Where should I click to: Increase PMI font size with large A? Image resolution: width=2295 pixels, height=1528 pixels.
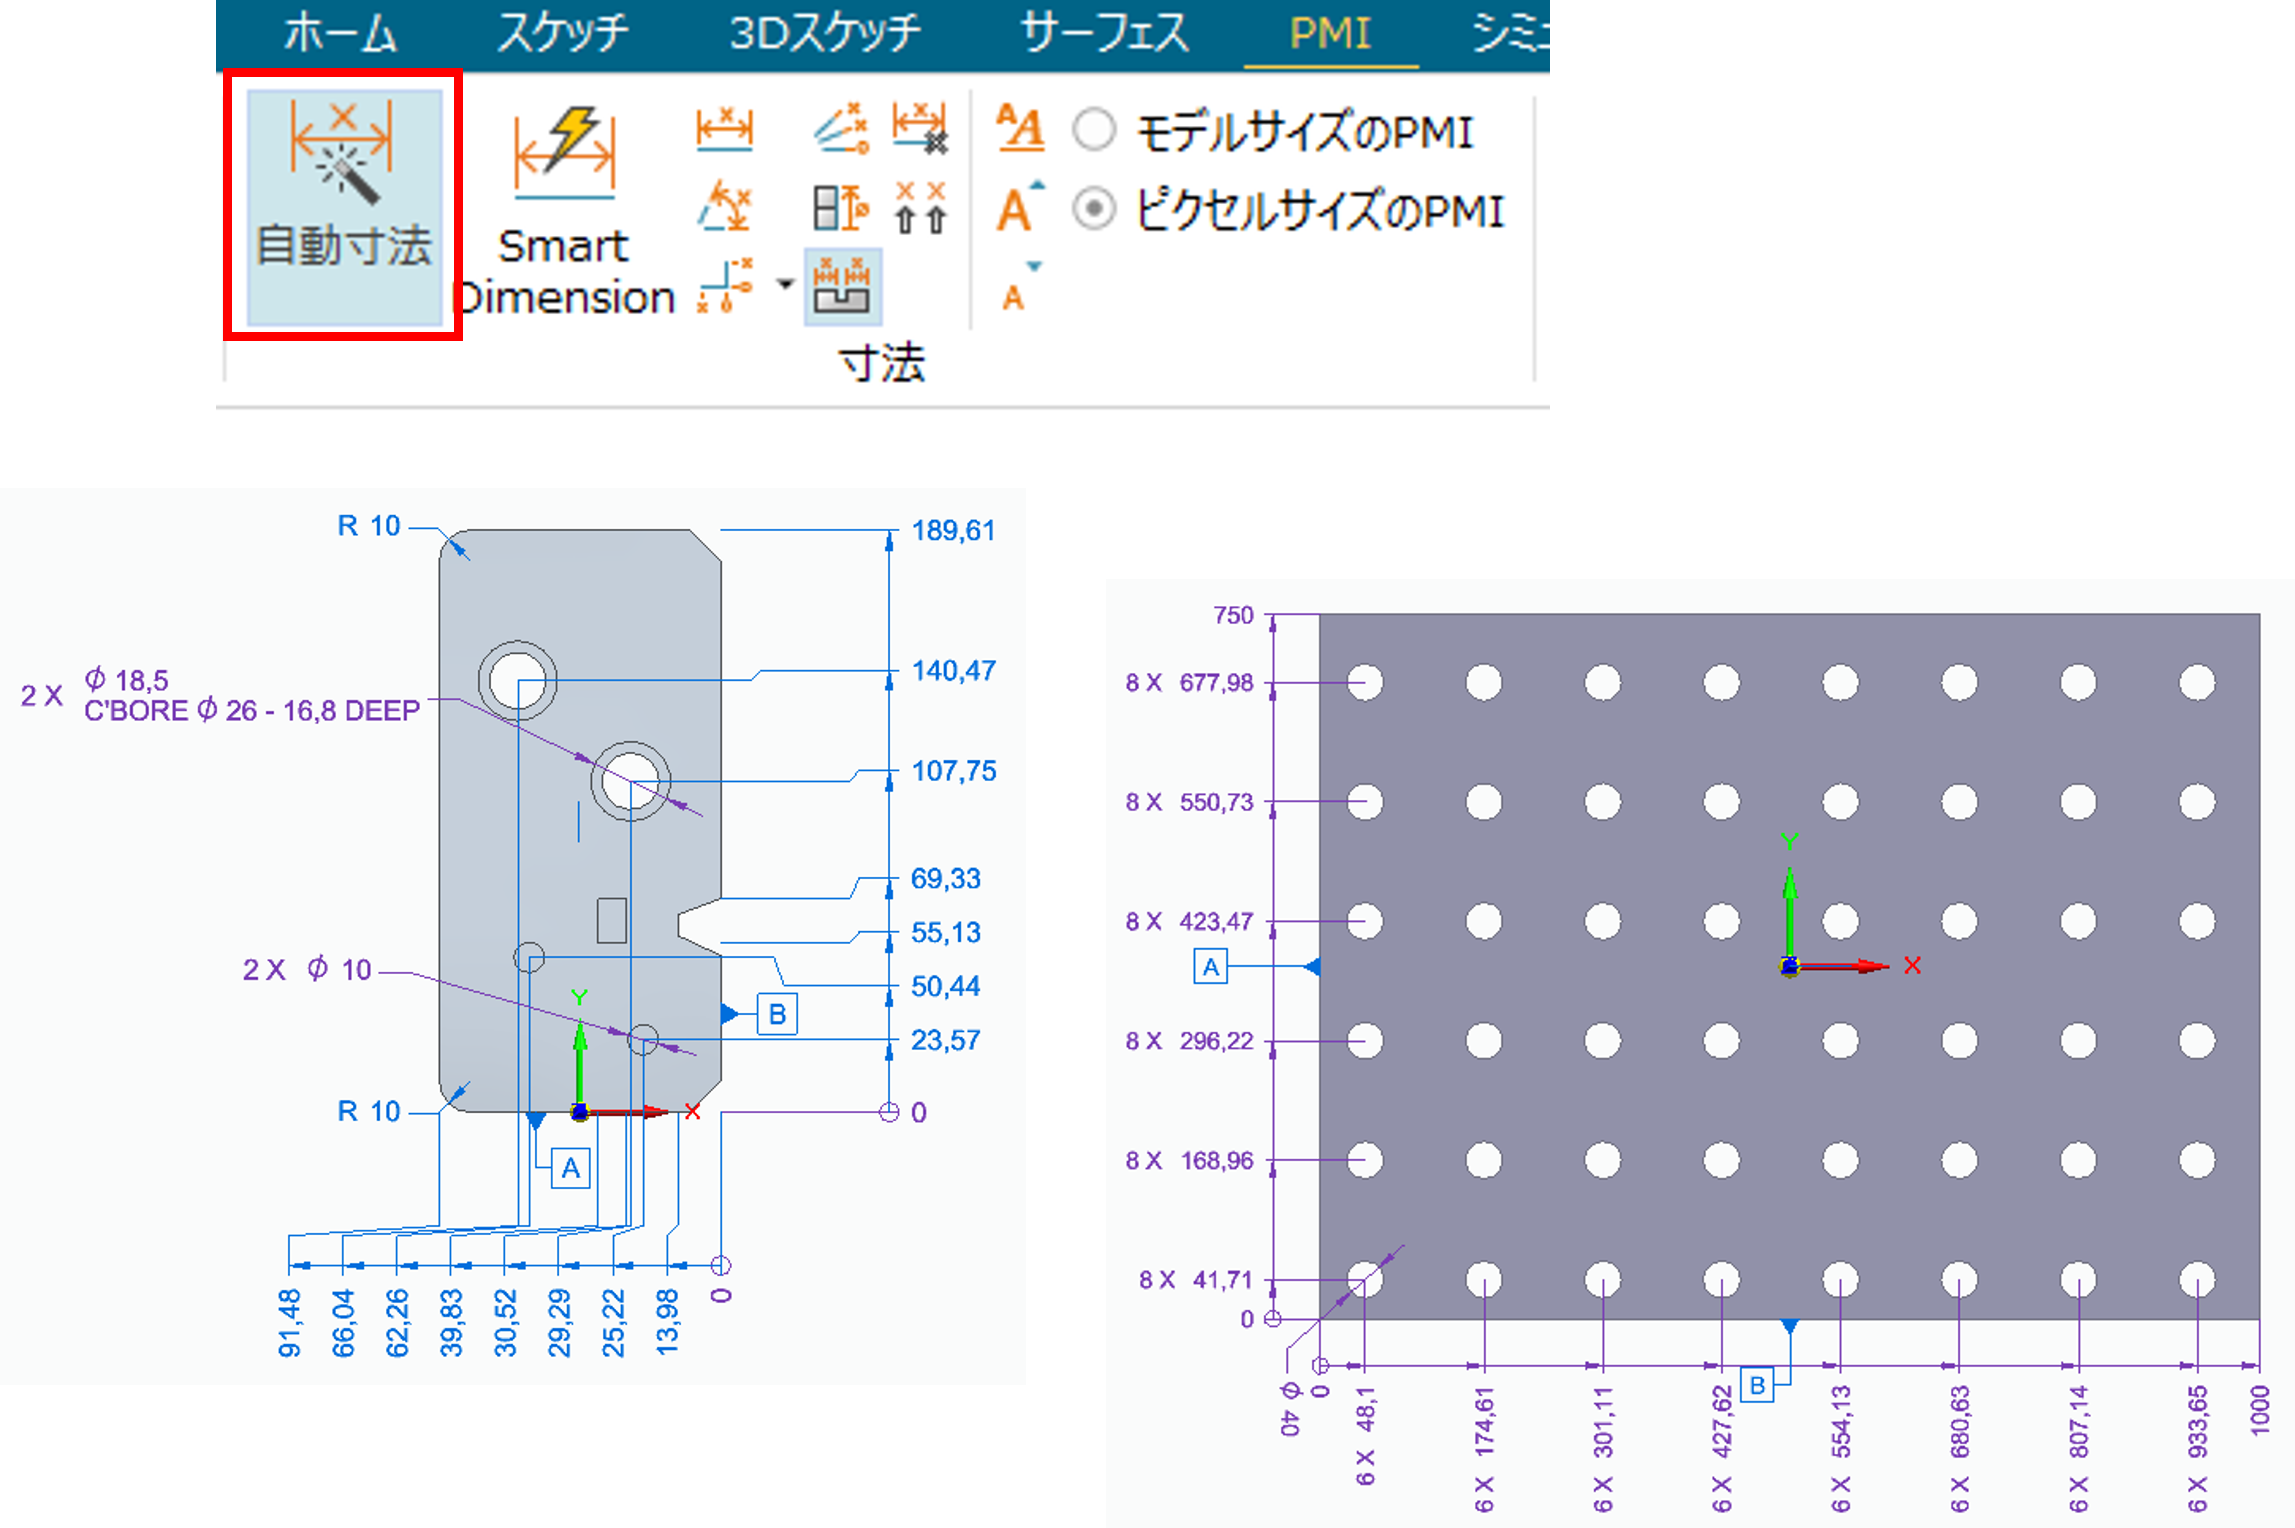[x=1018, y=208]
